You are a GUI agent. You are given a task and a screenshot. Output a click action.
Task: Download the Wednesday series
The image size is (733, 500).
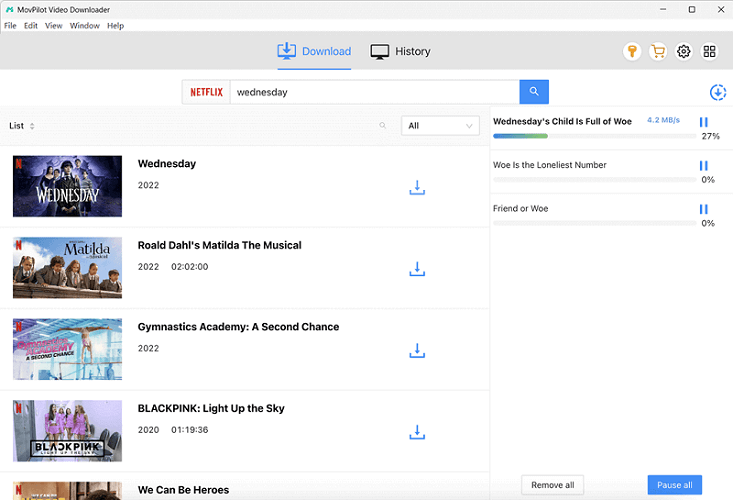click(x=417, y=188)
